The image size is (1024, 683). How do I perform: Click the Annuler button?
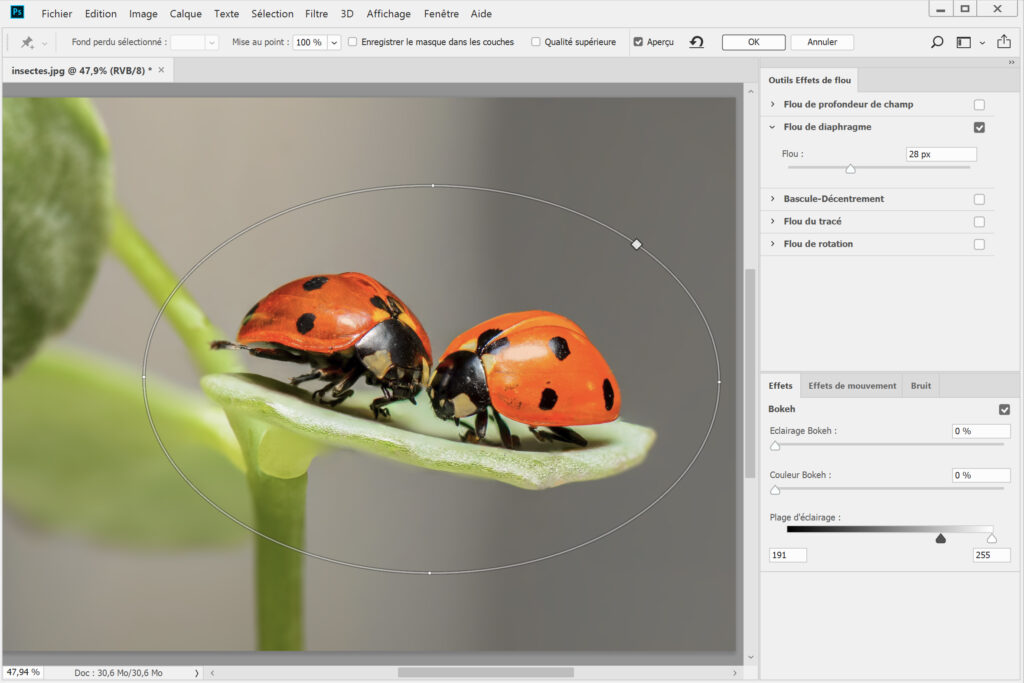pyautogui.click(x=822, y=42)
